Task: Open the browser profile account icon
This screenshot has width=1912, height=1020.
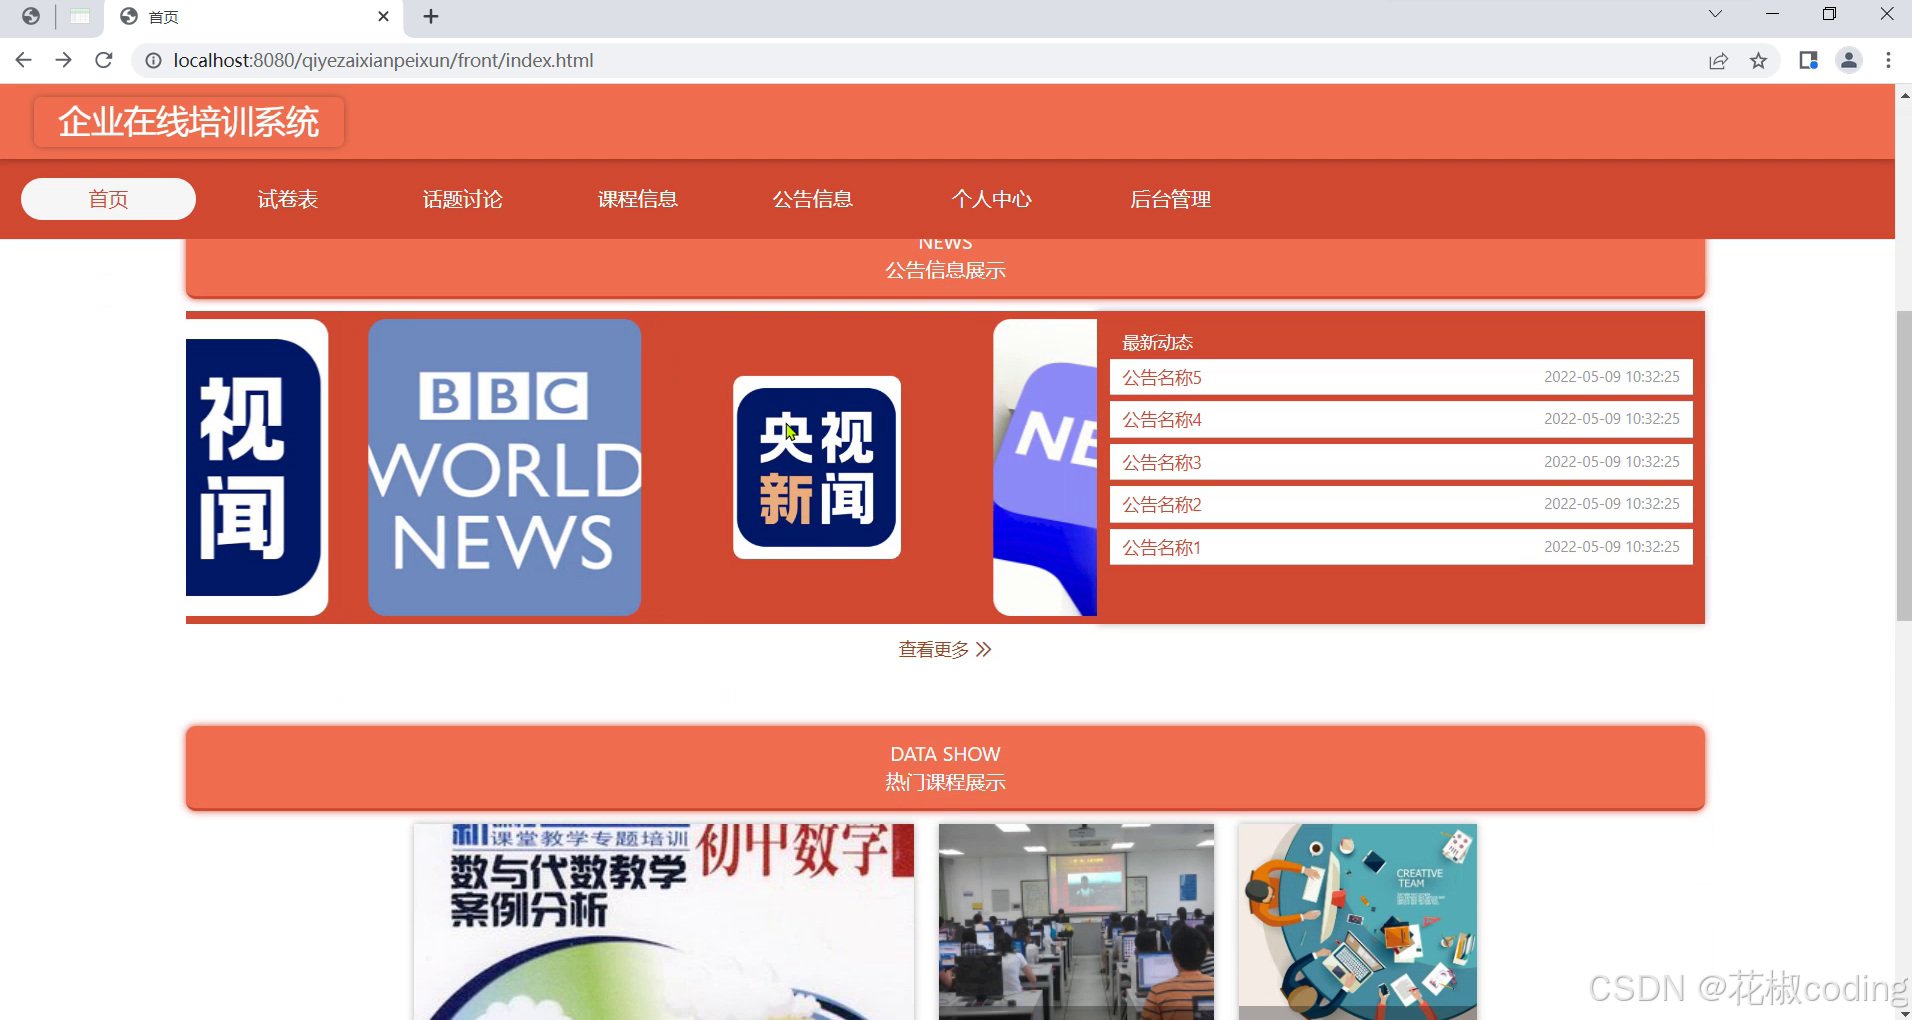Action: [1847, 60]
